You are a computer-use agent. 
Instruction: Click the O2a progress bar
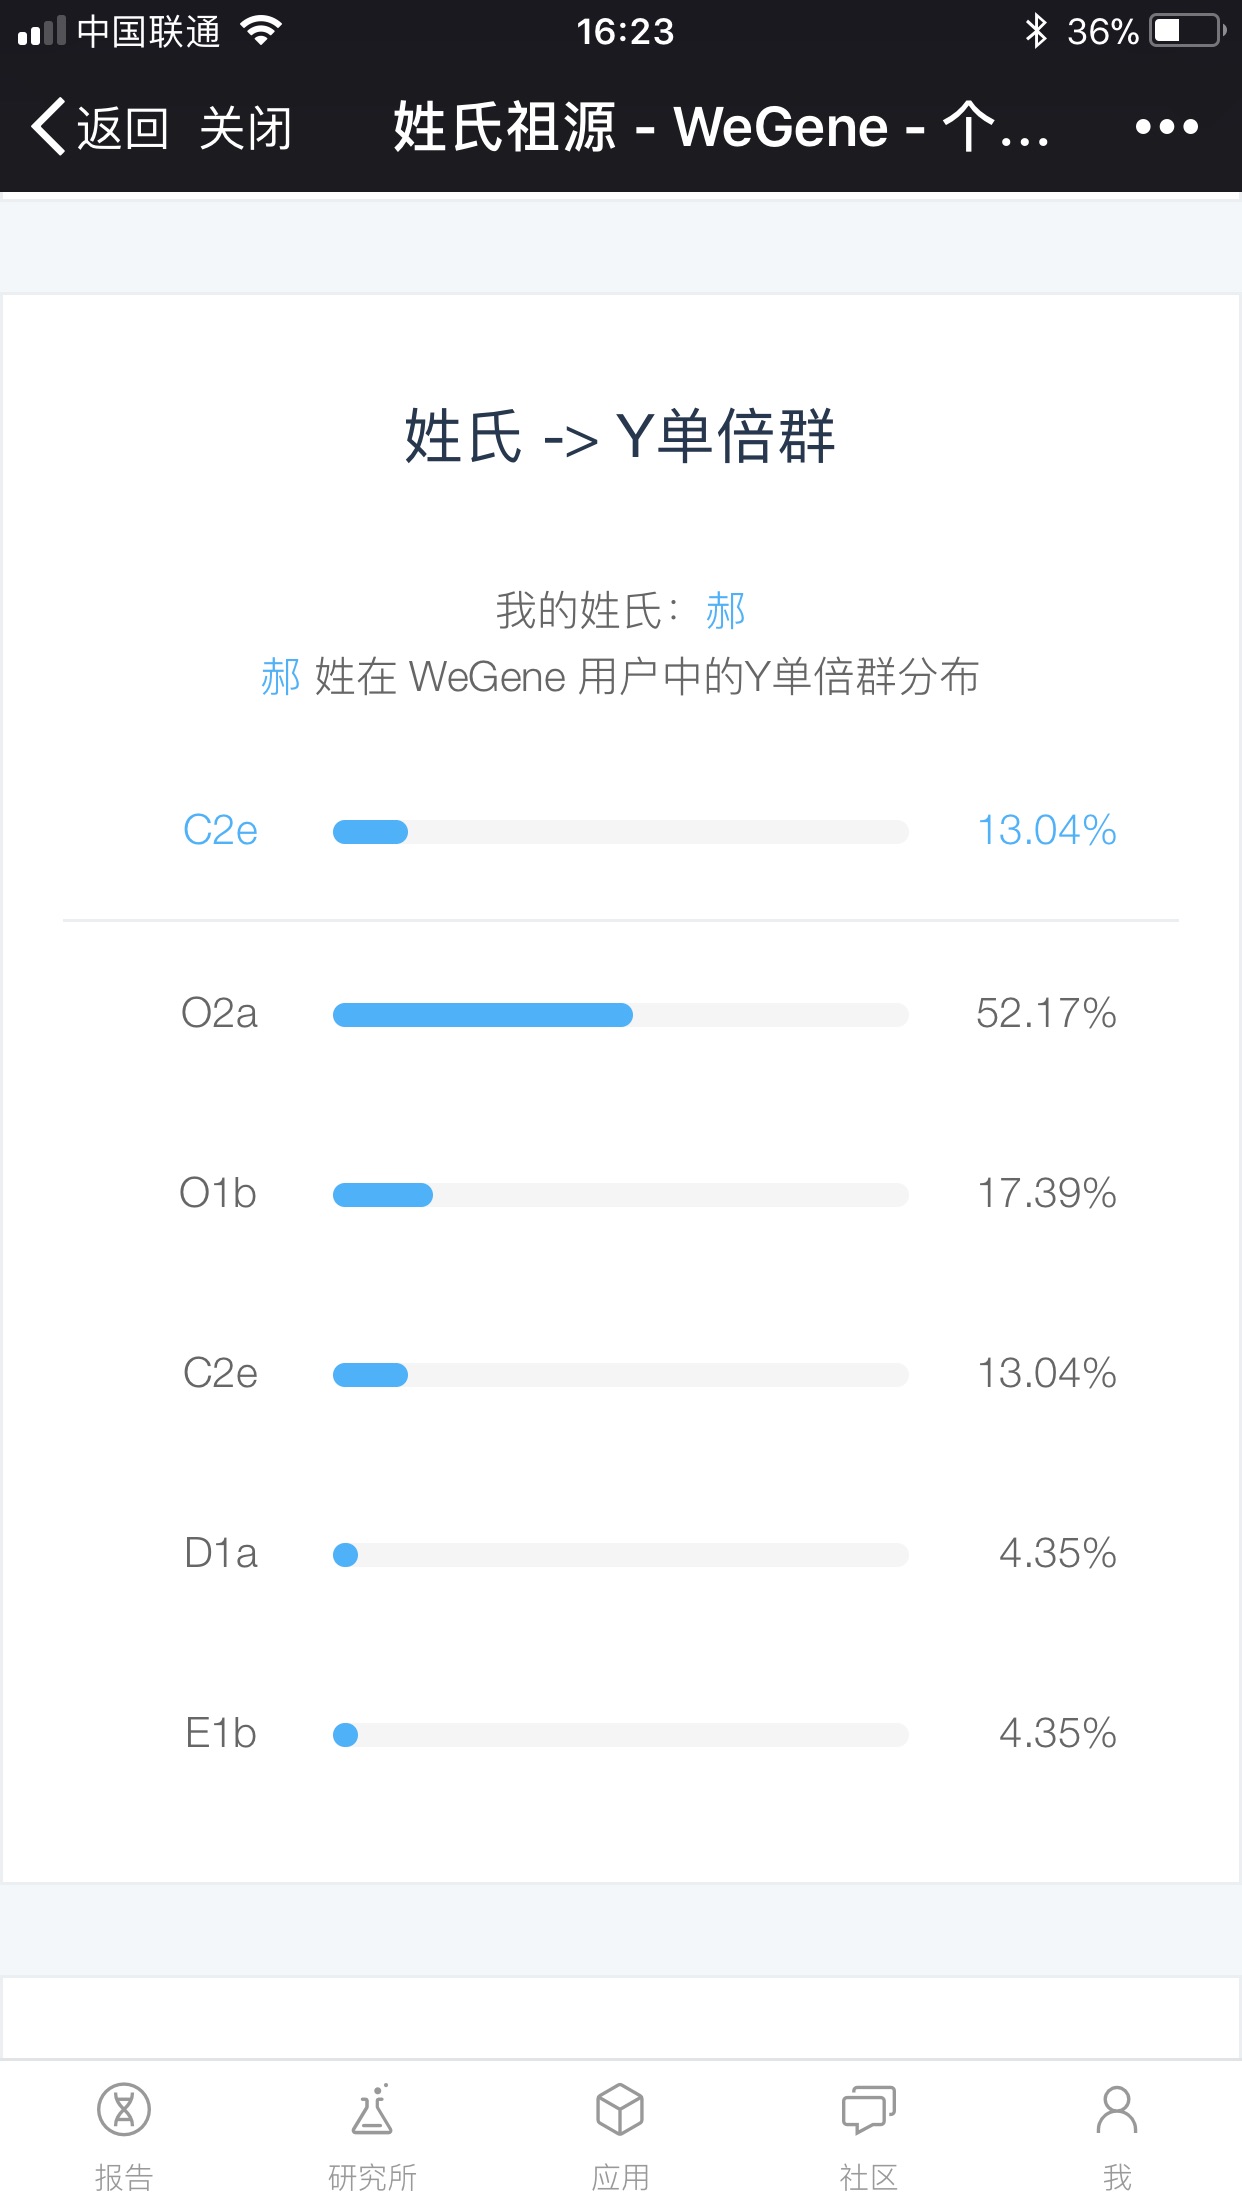[x=620, y=1015]
